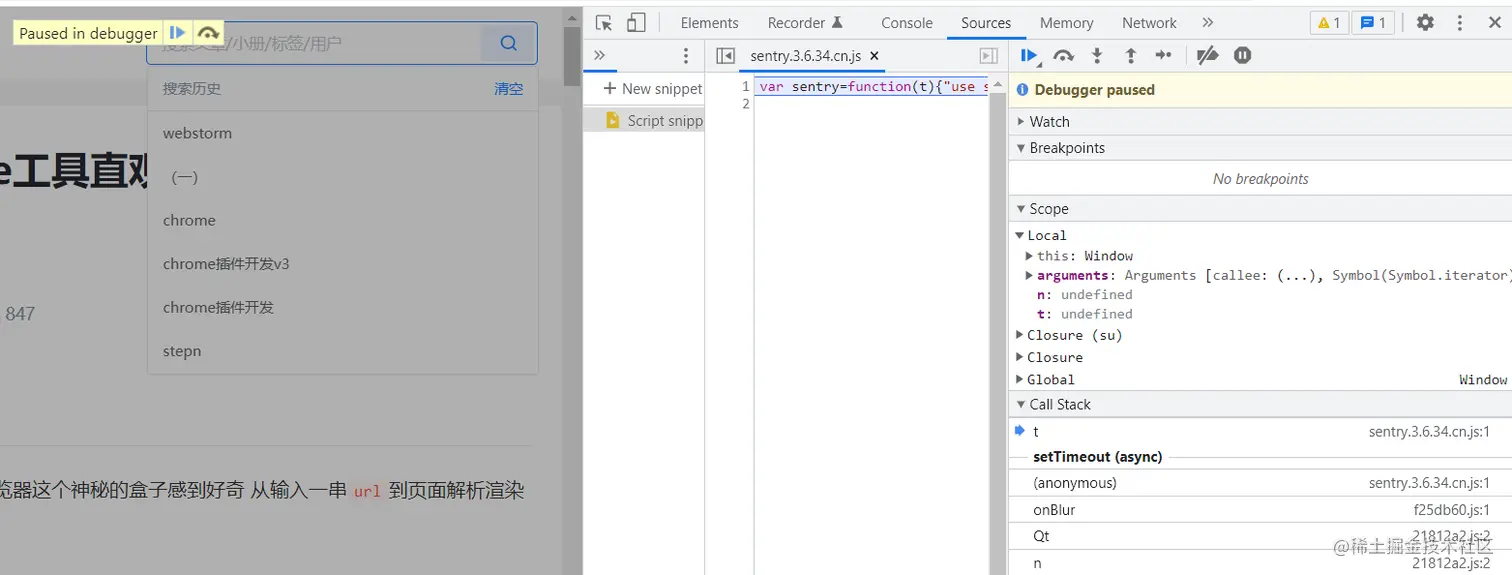
Task: Select call stack frame t
Action: (x=1260, y=431)
